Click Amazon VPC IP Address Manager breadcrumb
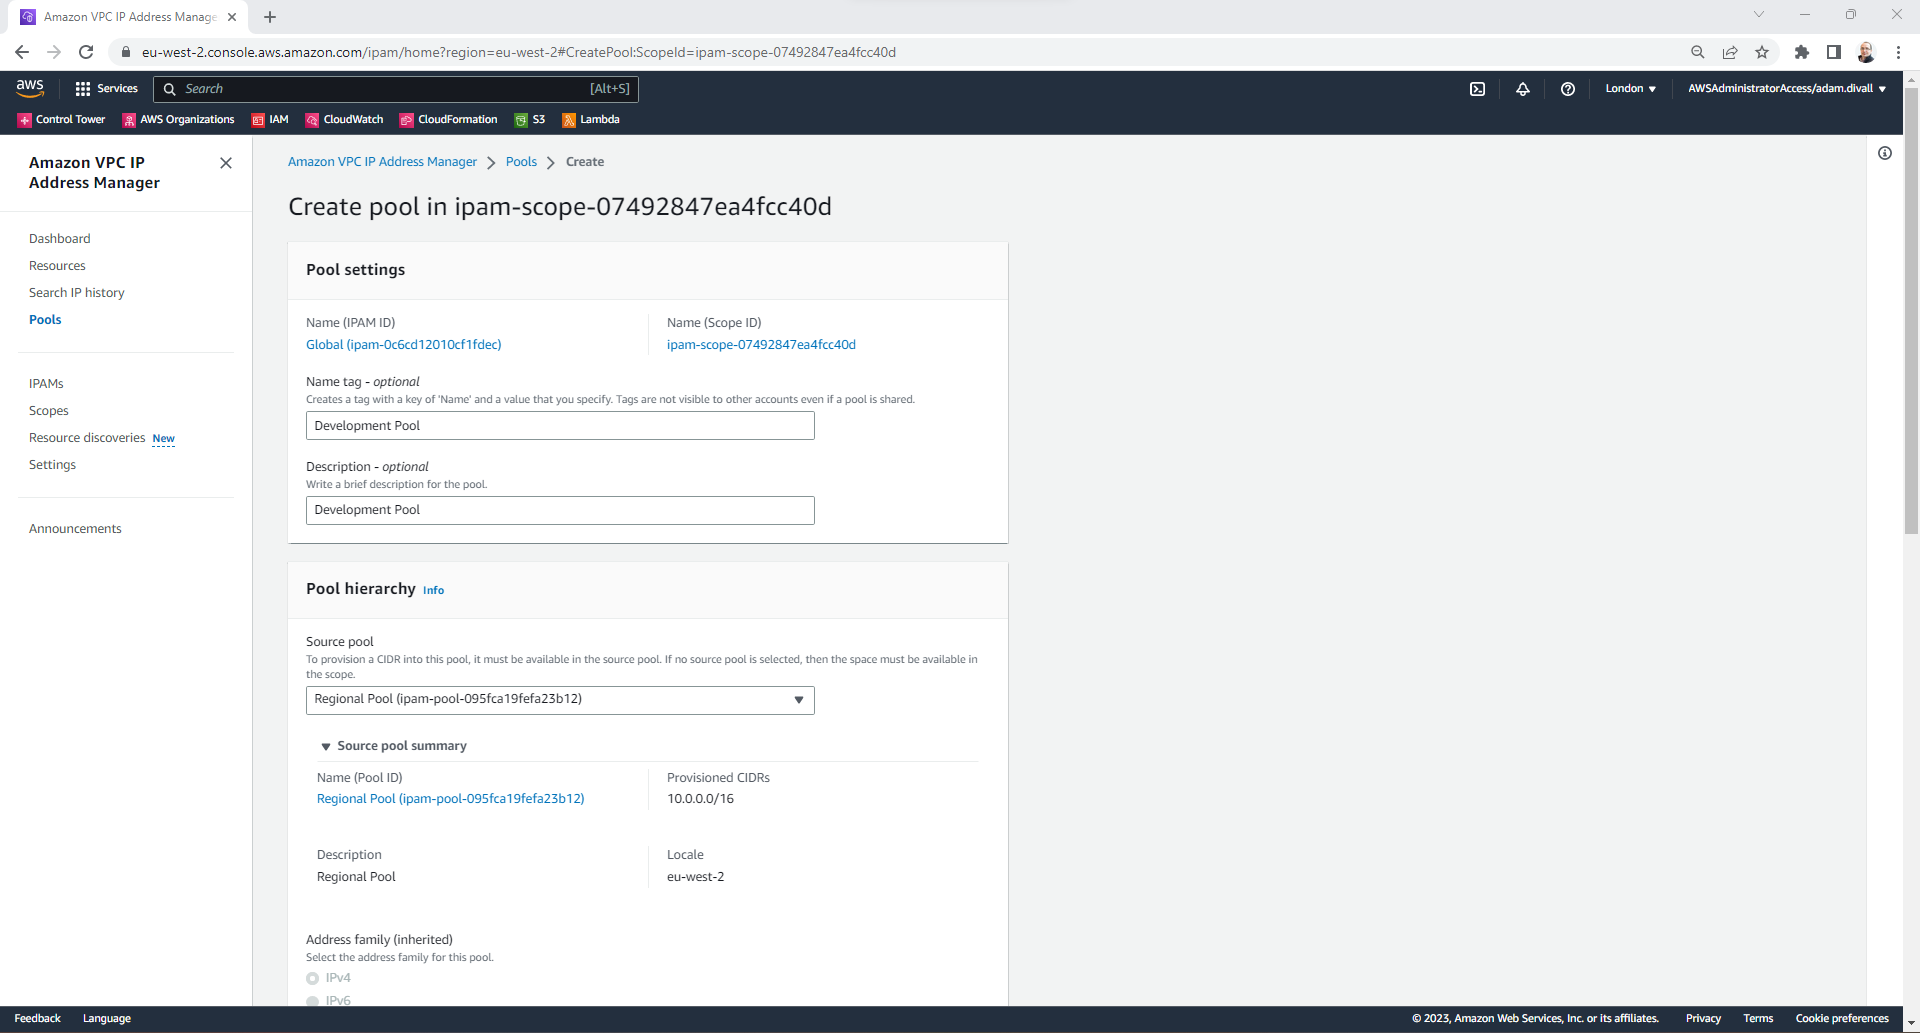 point(382,162)
